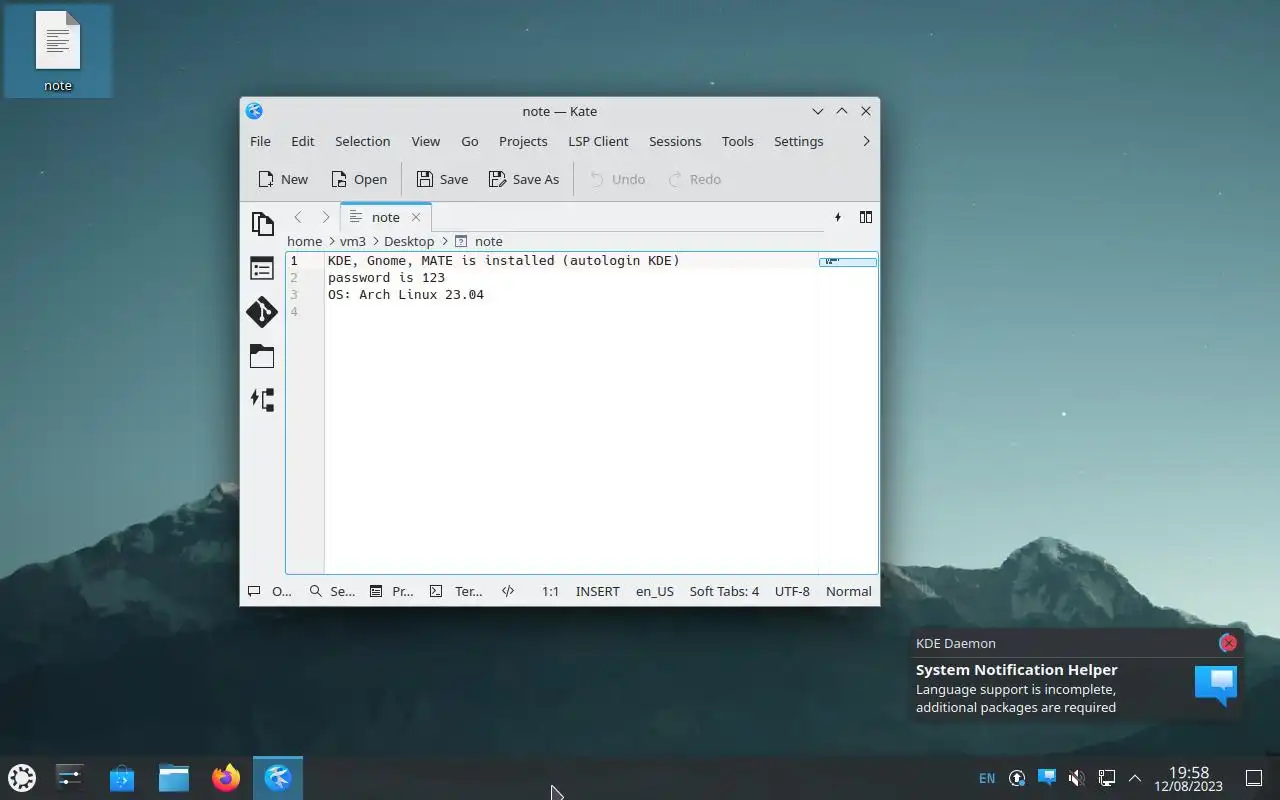Open the volume control tray icon
Screen dimensions: 1280x800
(x=1076, y=778)
